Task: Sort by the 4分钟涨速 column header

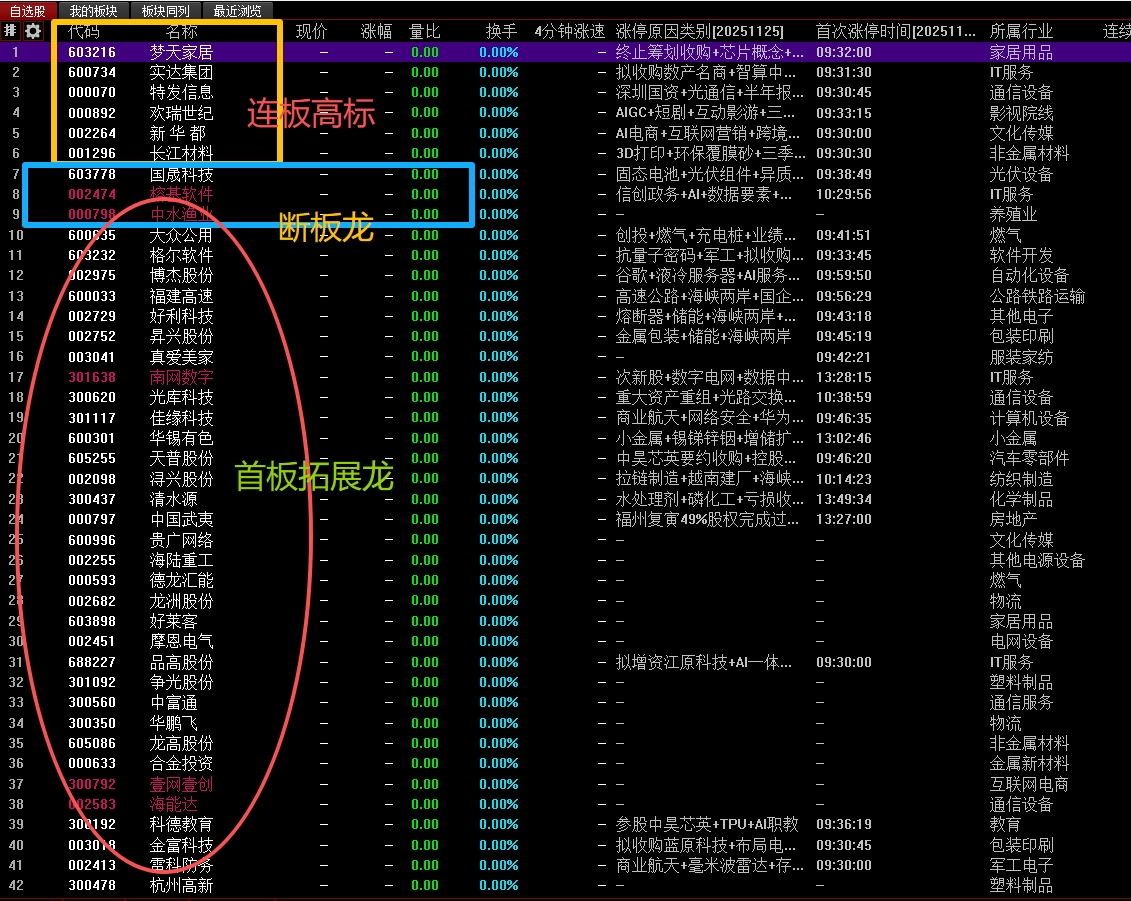Action: pyautogui.click(x=570, y=32)
